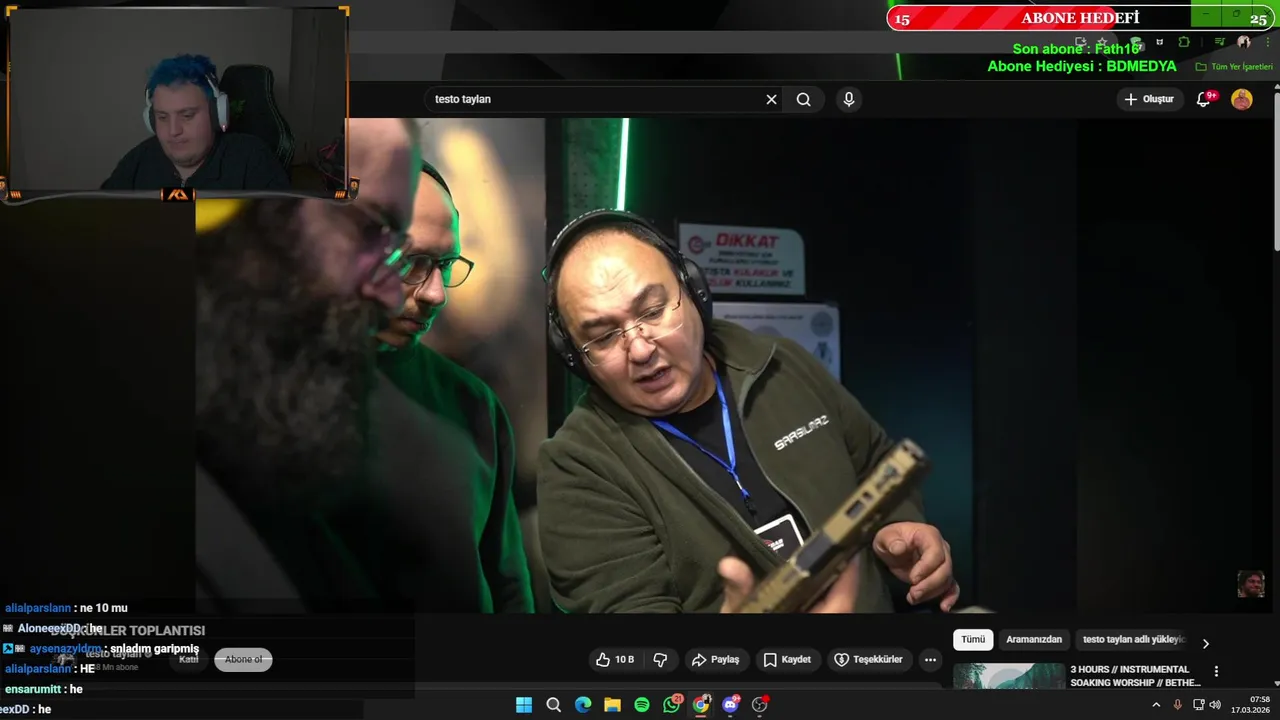The image size is (1280, 720).
Task: Select the Aramanızdan filter chip
Action: [x=1034, y=640]
